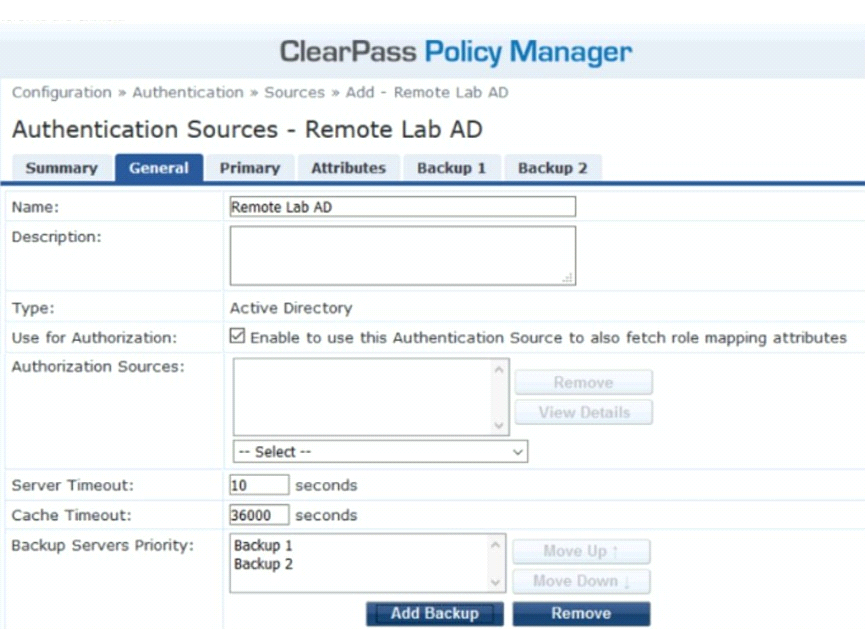Image resolution: width=865 pixels, height=629 pixels.
Task: Open the Authorization Sources Select dropdown
Action: (x=380, y=451)
